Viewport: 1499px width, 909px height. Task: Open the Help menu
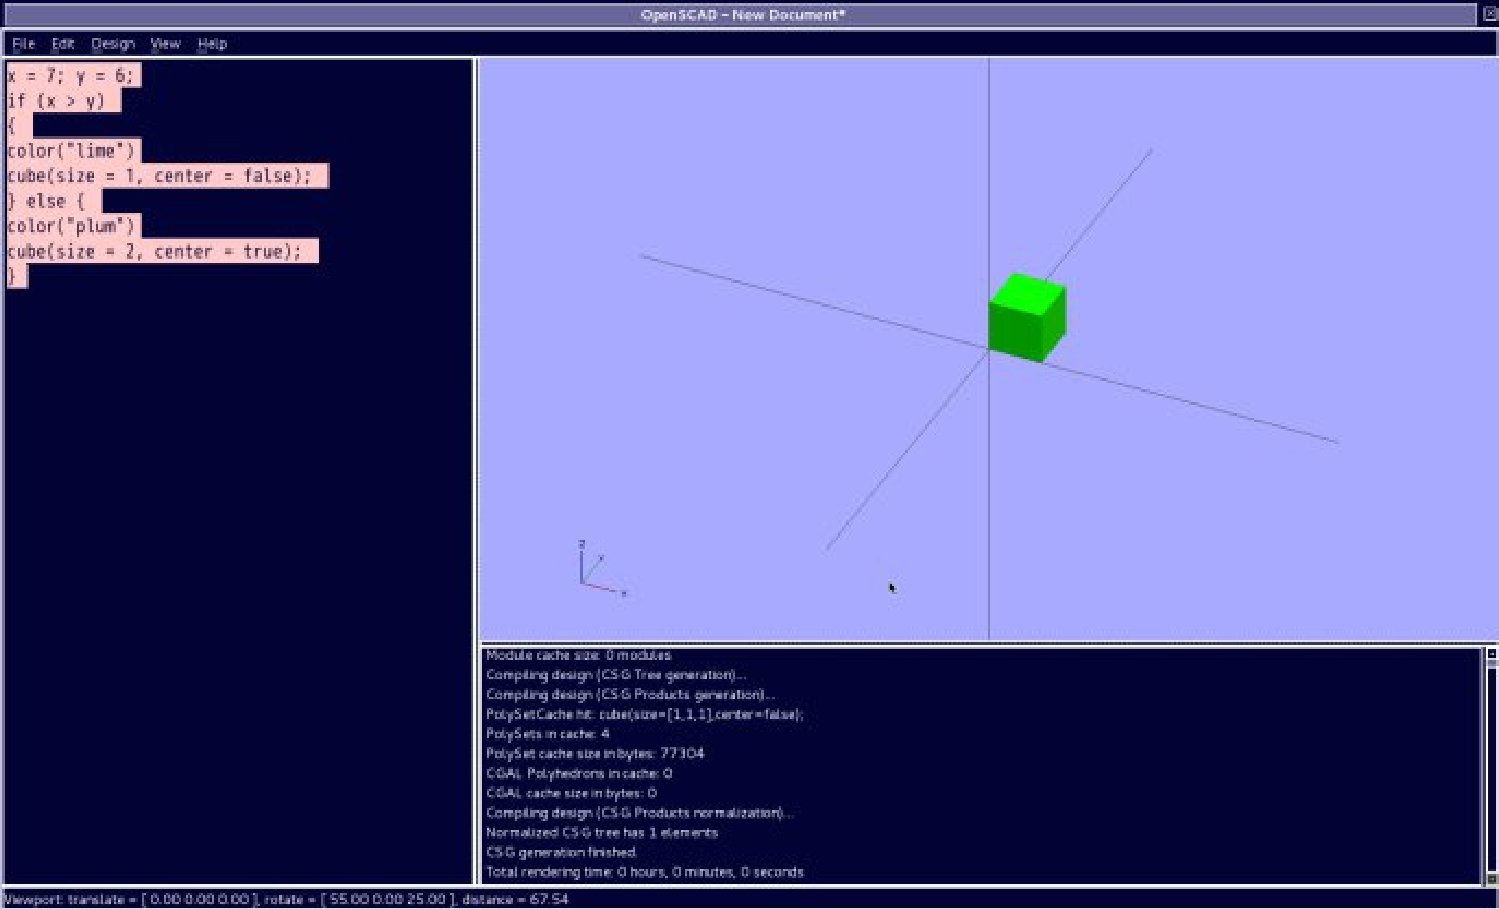click(212, 44)
